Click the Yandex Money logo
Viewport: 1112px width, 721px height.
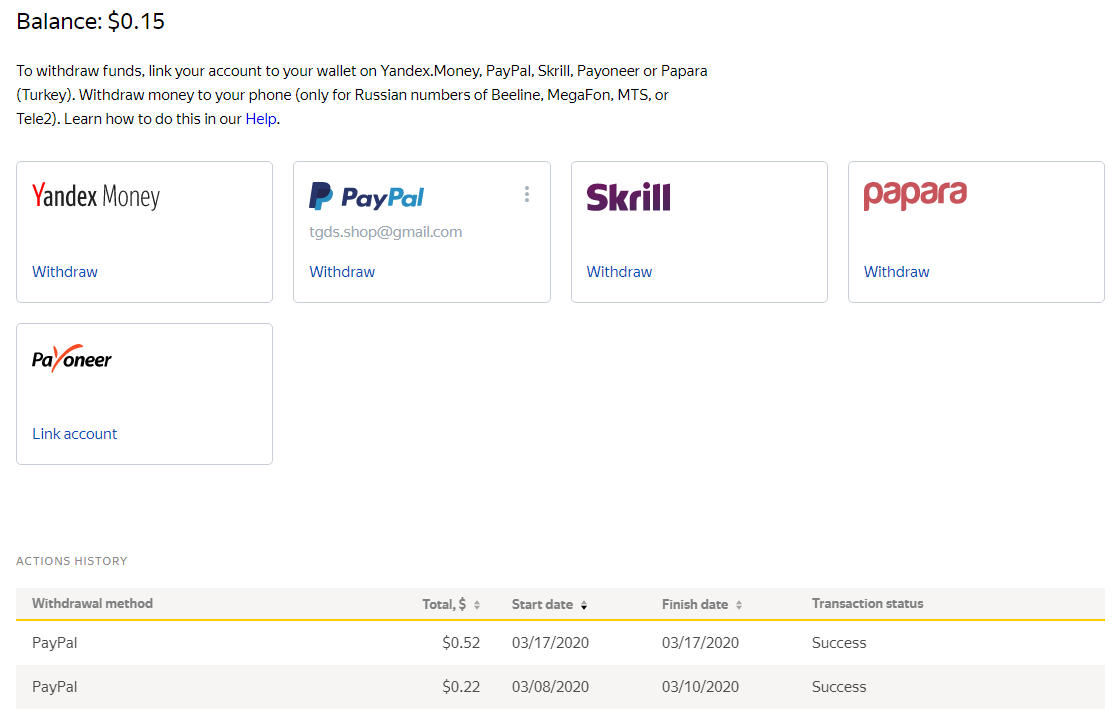[96, 196]
